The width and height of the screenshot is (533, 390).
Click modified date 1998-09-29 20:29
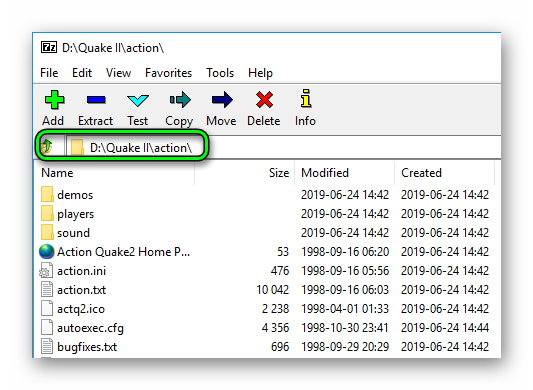pos(345,347)
